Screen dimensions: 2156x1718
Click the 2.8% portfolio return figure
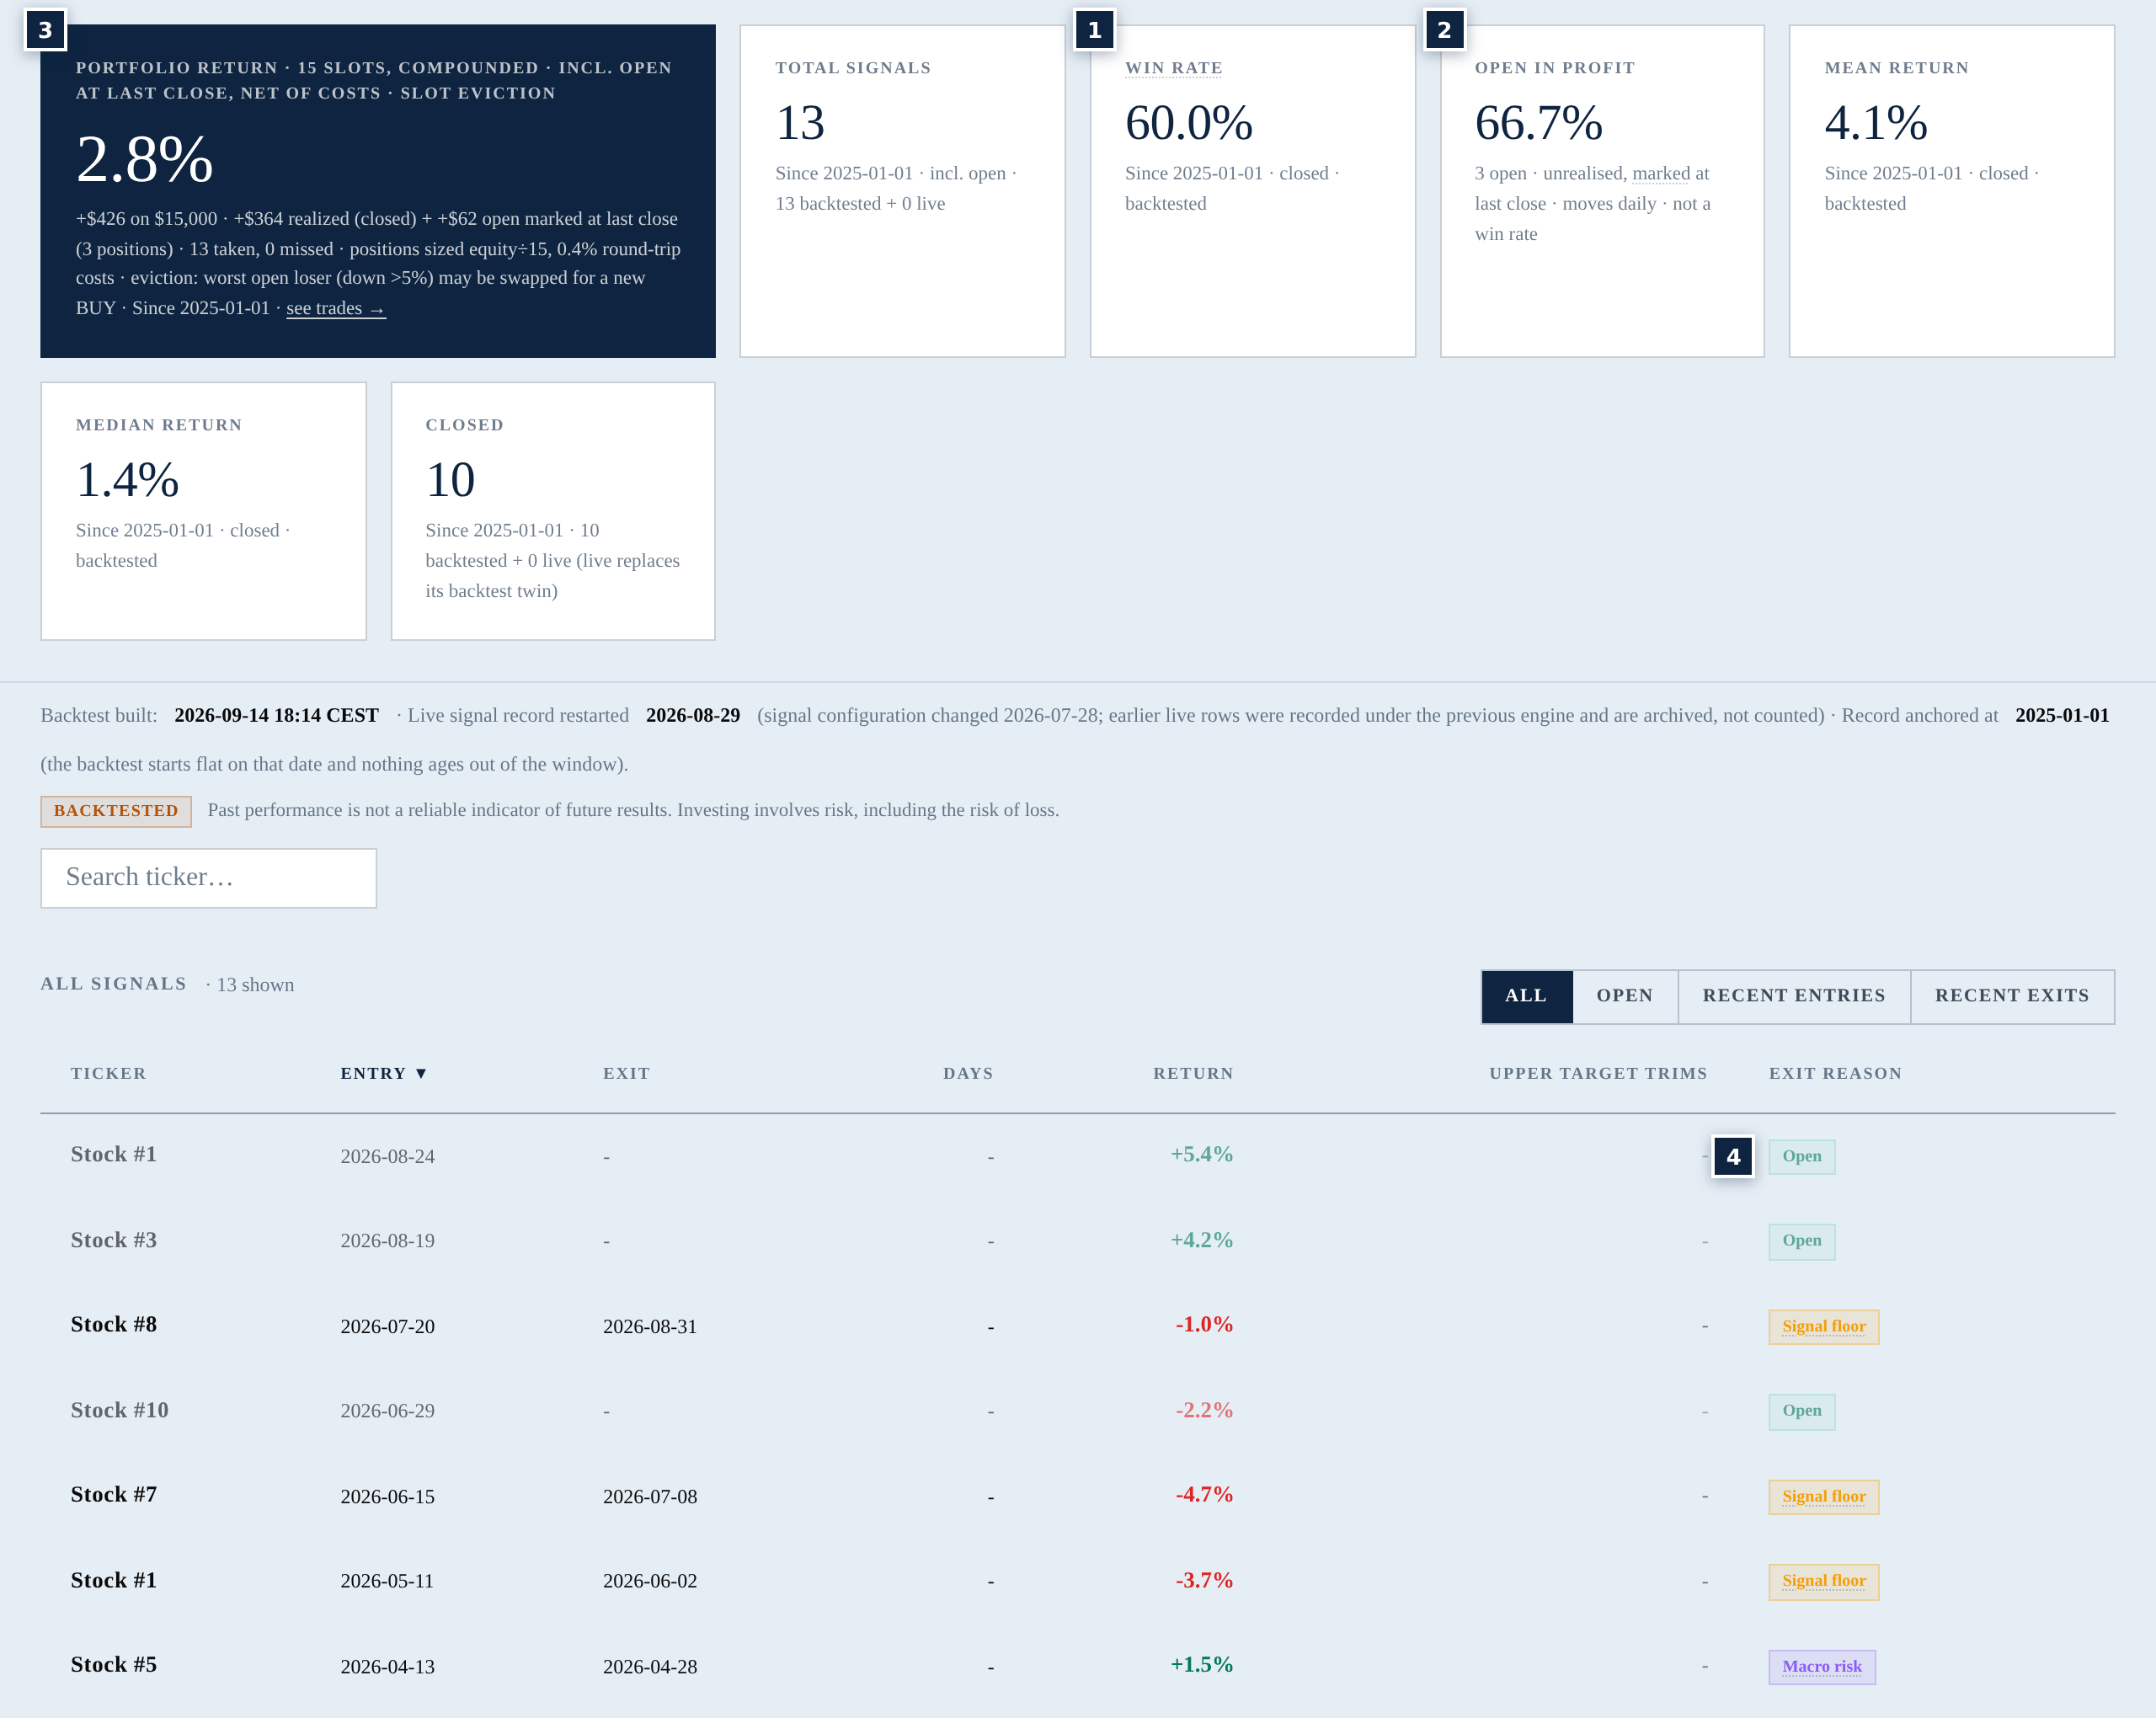coord(144,159)
